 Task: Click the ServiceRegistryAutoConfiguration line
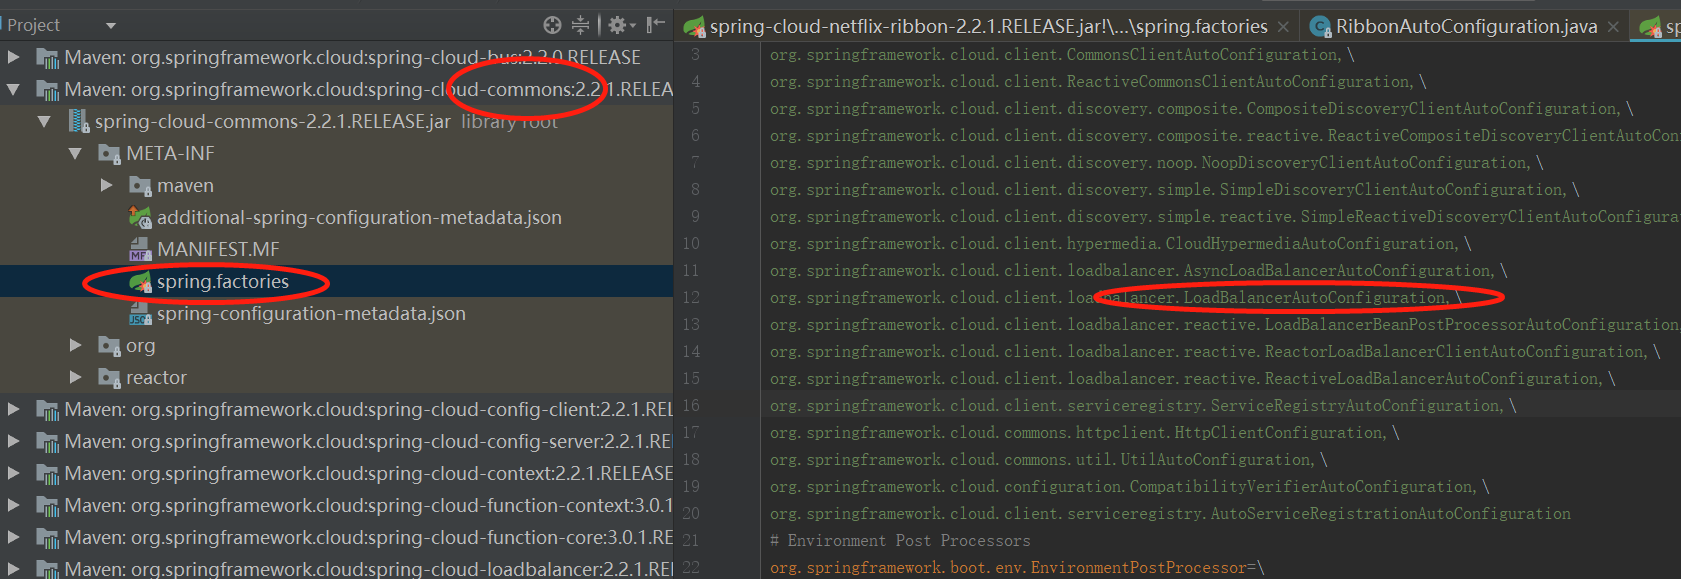click(x=1143, y=405)
